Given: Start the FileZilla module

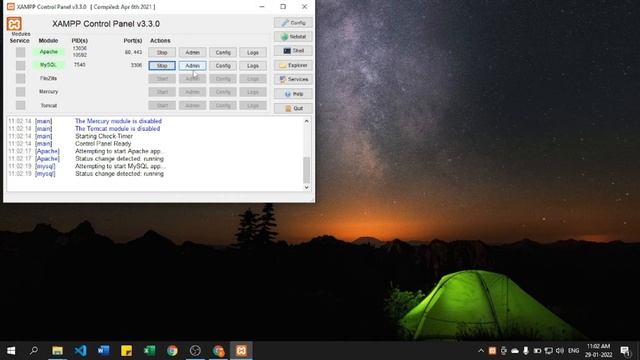Looking at the screenshot, I should (162, 78).
